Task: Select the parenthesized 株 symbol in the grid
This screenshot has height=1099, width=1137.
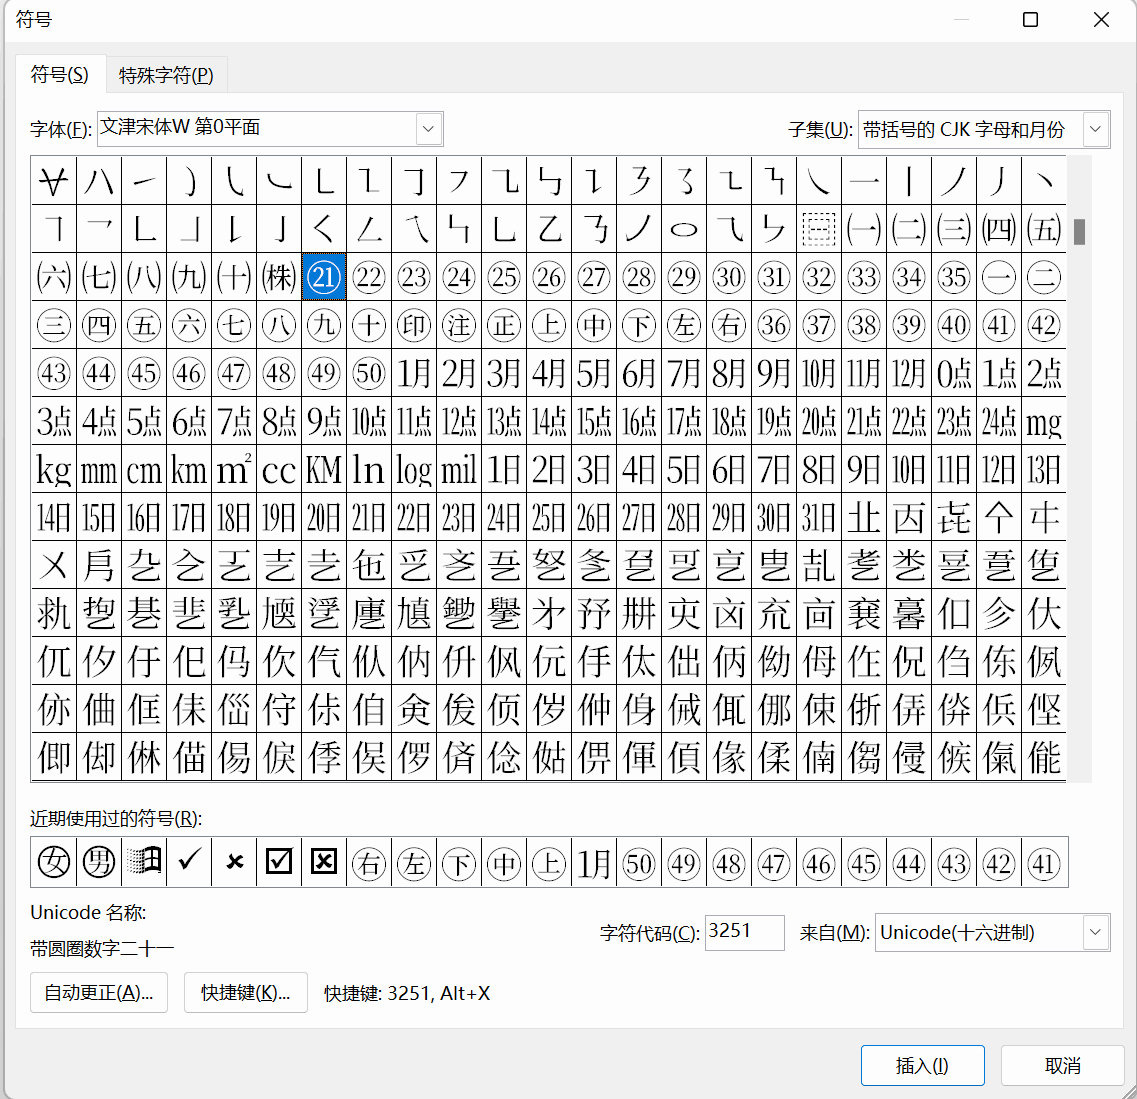Action: (x=278, y=277)
